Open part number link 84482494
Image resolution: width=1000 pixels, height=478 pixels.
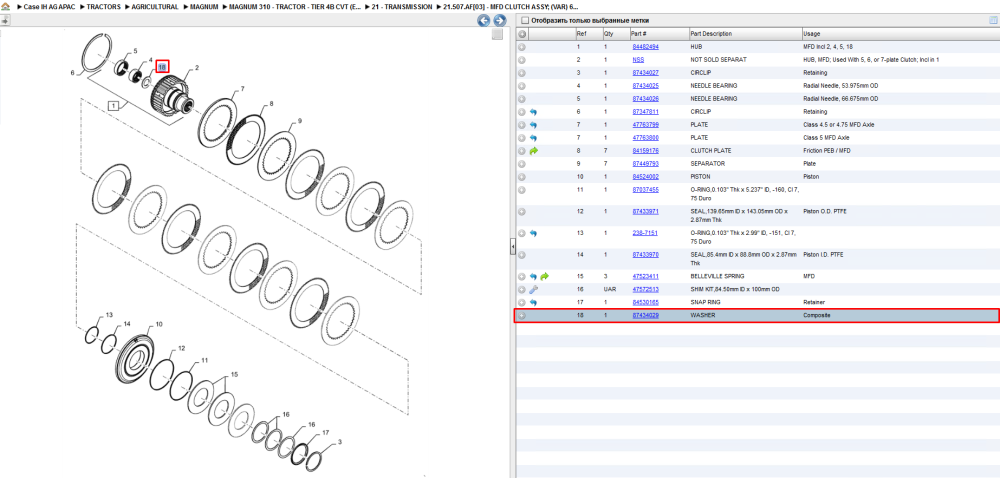click(x=645, y=47)
